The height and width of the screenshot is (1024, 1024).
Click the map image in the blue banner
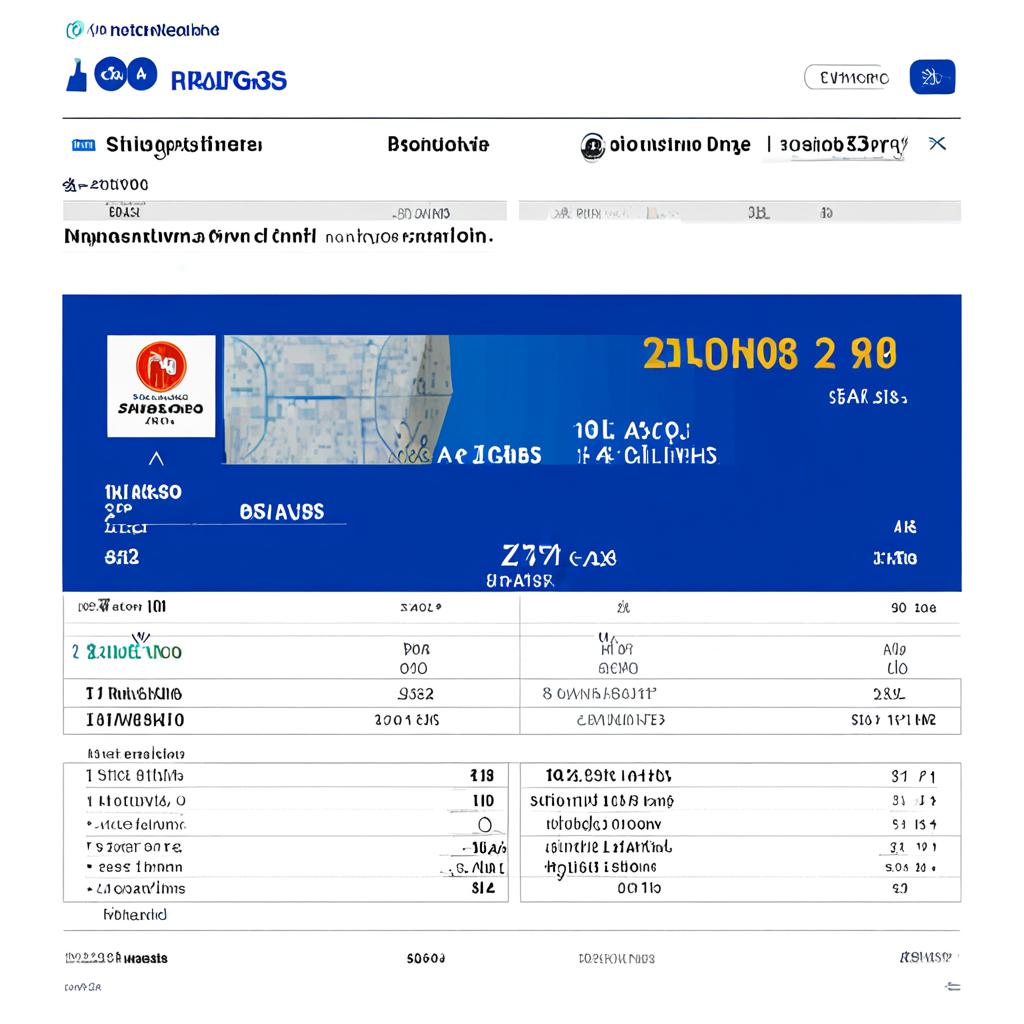click(x=337, y=399)
